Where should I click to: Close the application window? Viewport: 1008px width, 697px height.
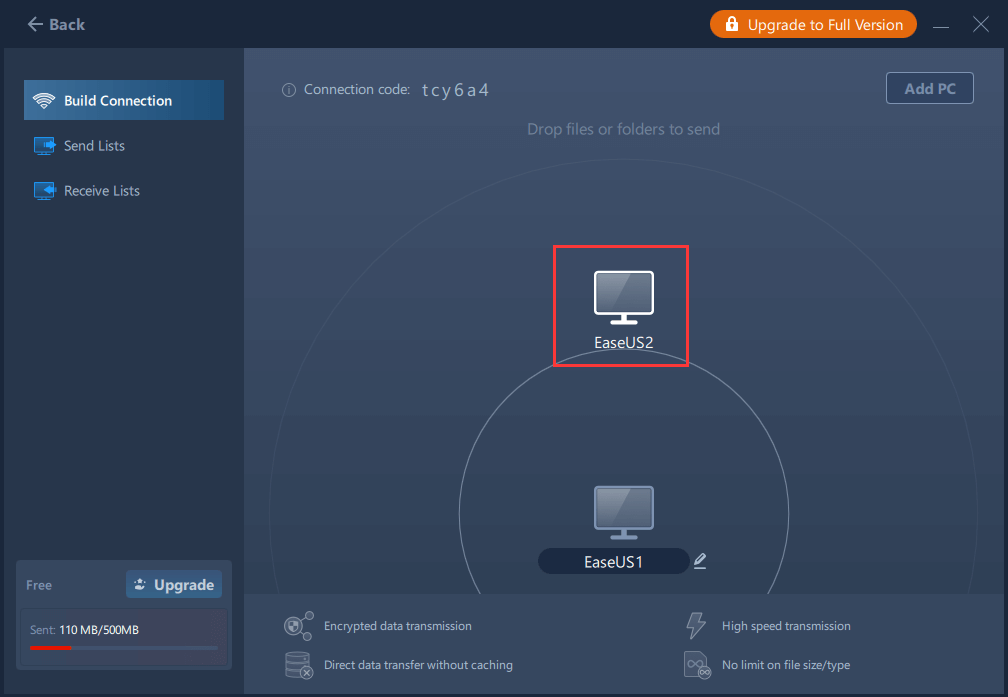pos(980,25)
